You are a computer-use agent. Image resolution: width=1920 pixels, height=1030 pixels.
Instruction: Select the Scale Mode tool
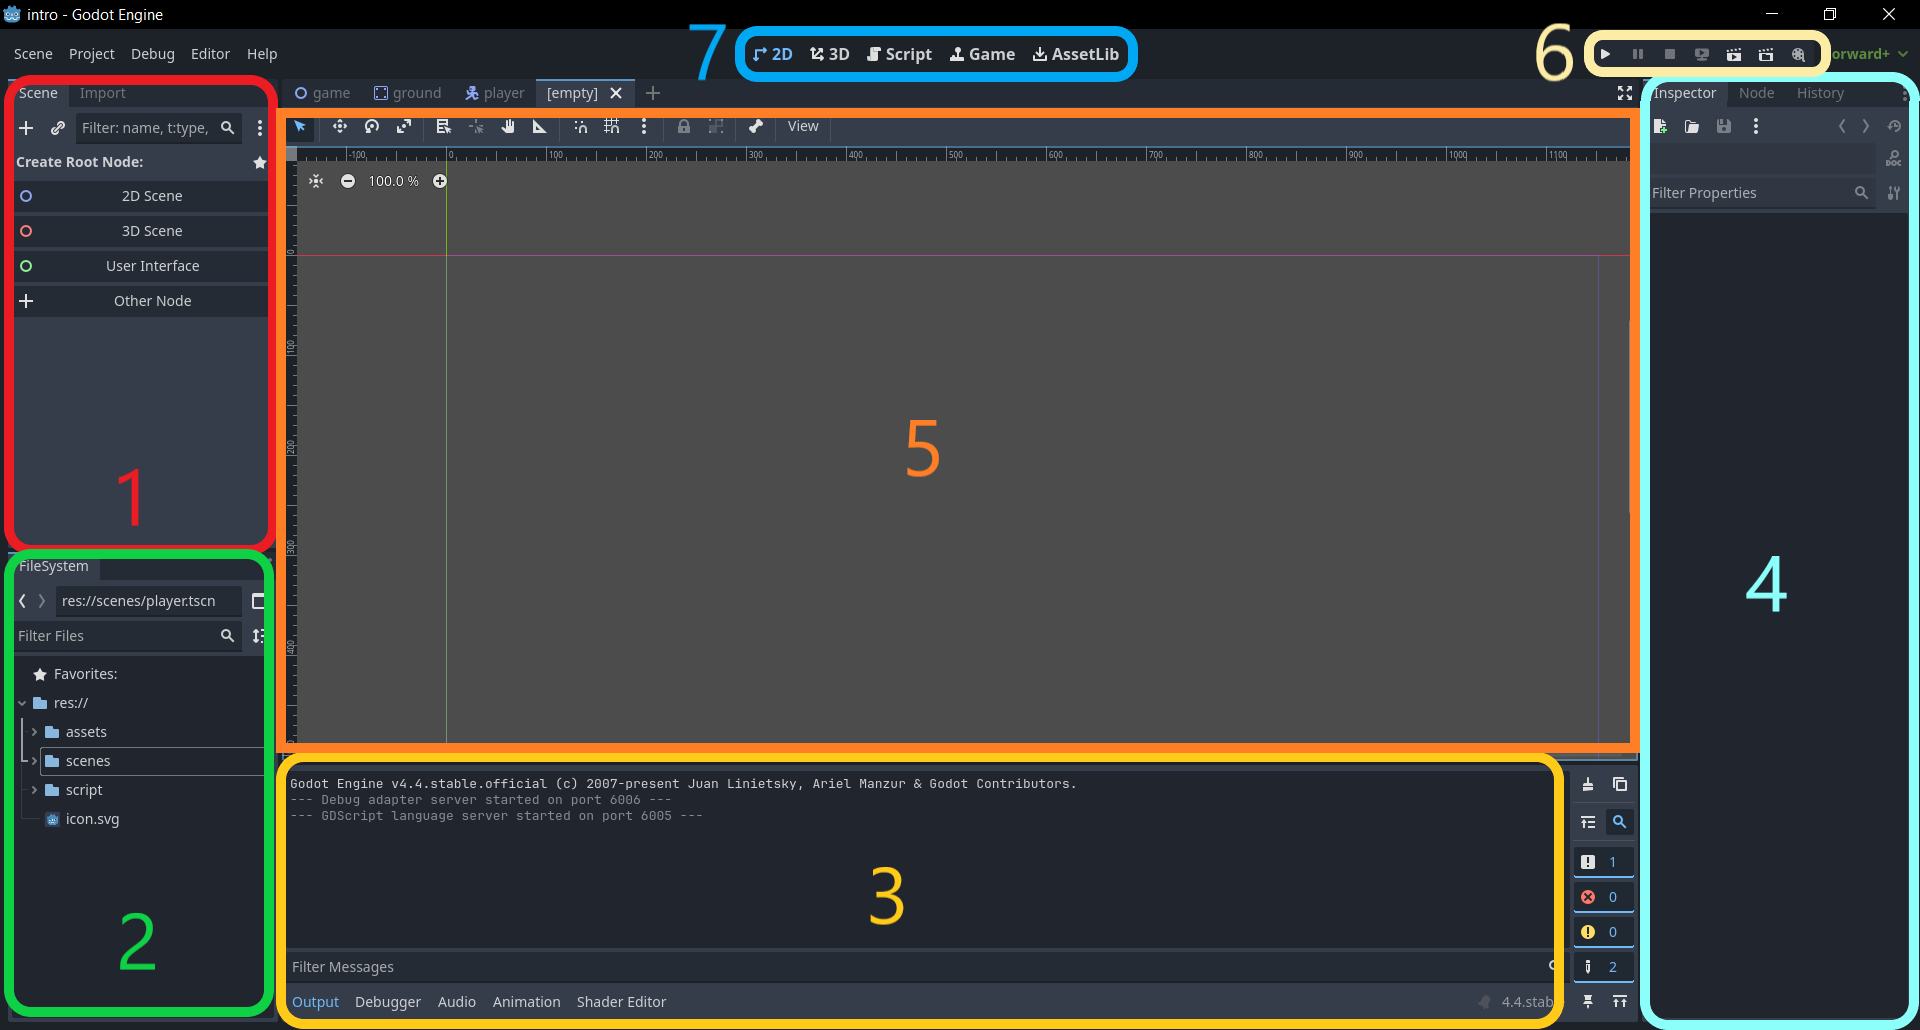404,126
